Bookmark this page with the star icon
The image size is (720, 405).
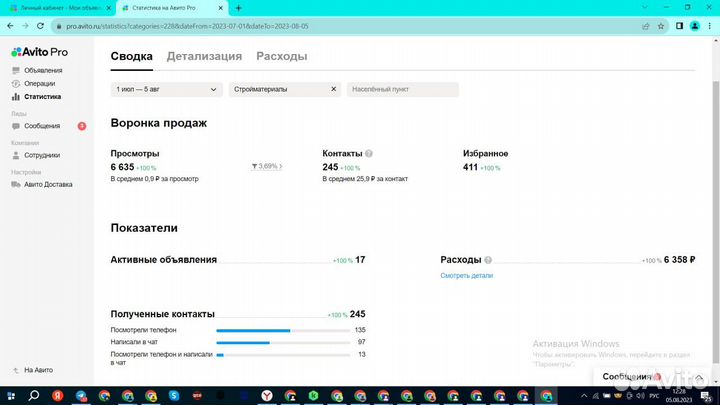coord(661,26)
